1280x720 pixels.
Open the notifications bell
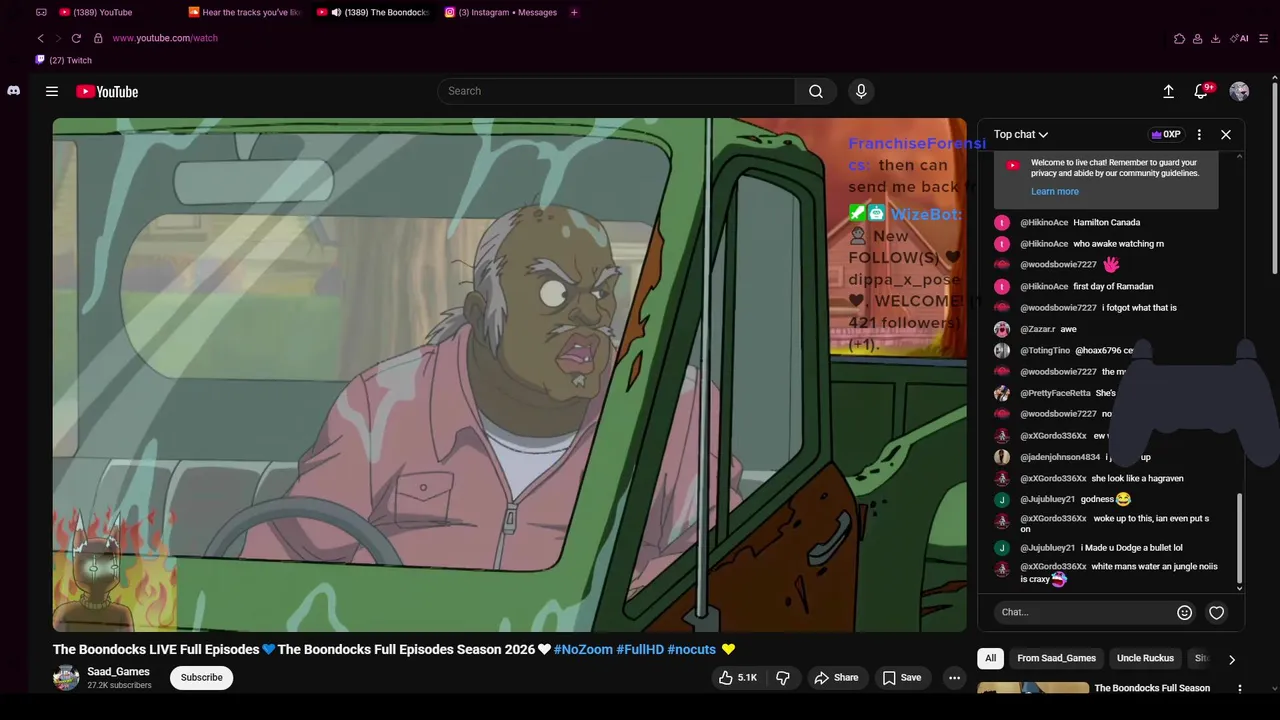(1201, 91)
